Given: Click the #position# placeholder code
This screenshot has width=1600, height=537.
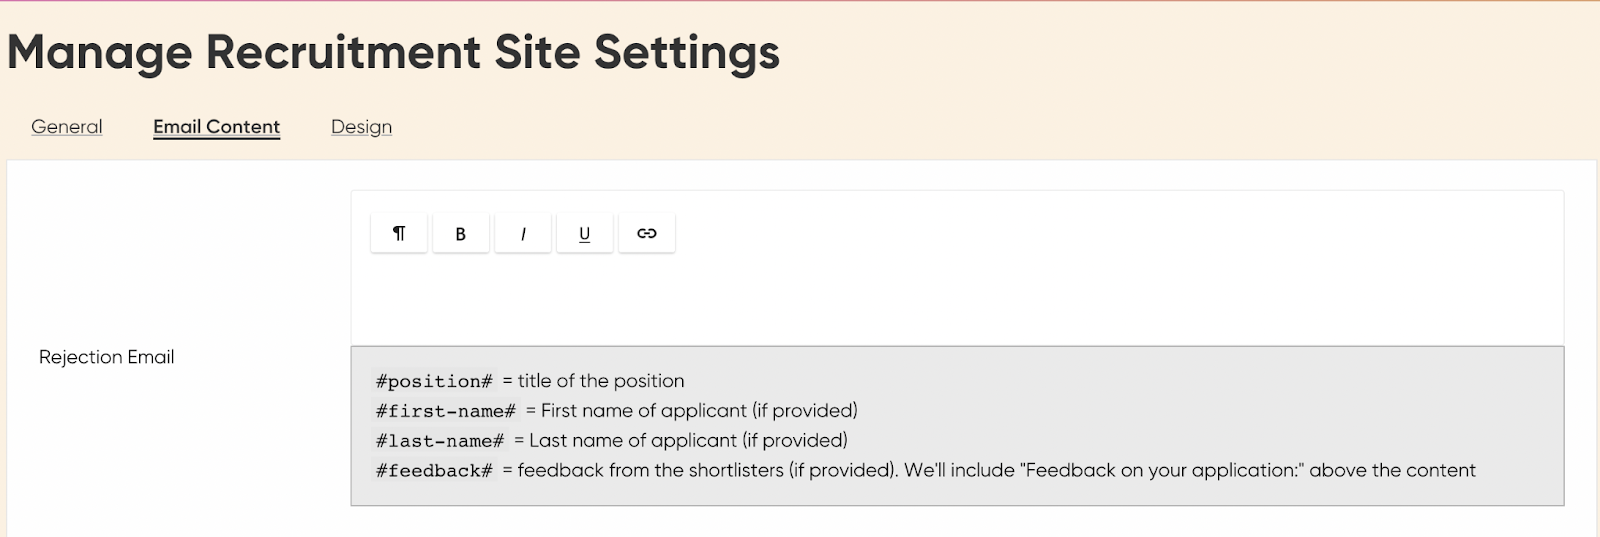Looking at the screenshot, I should click(x=434, y=381).
